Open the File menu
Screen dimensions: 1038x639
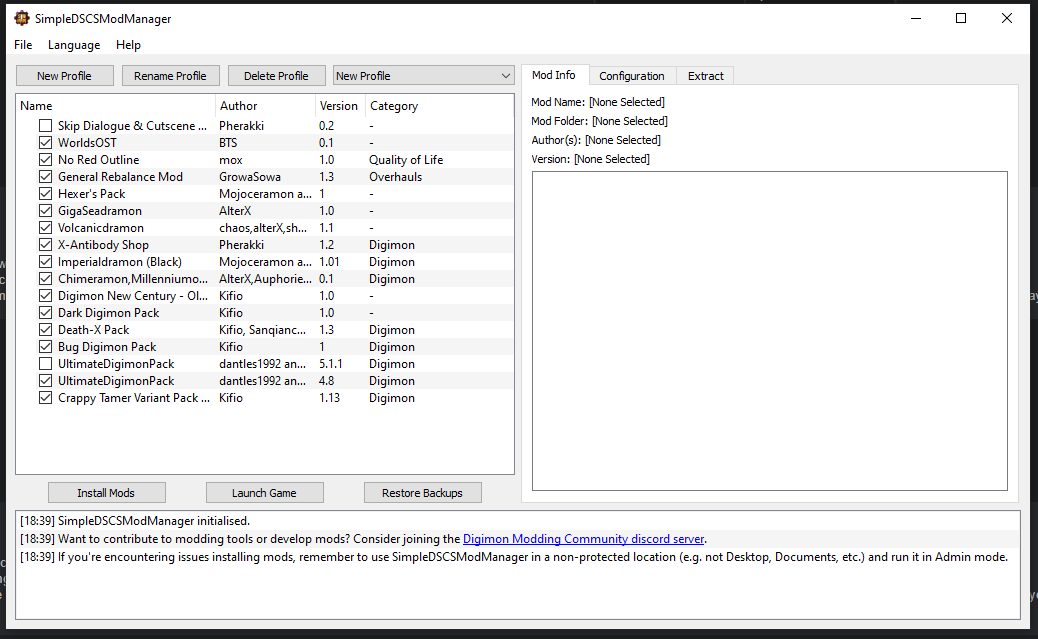point(23,44)
